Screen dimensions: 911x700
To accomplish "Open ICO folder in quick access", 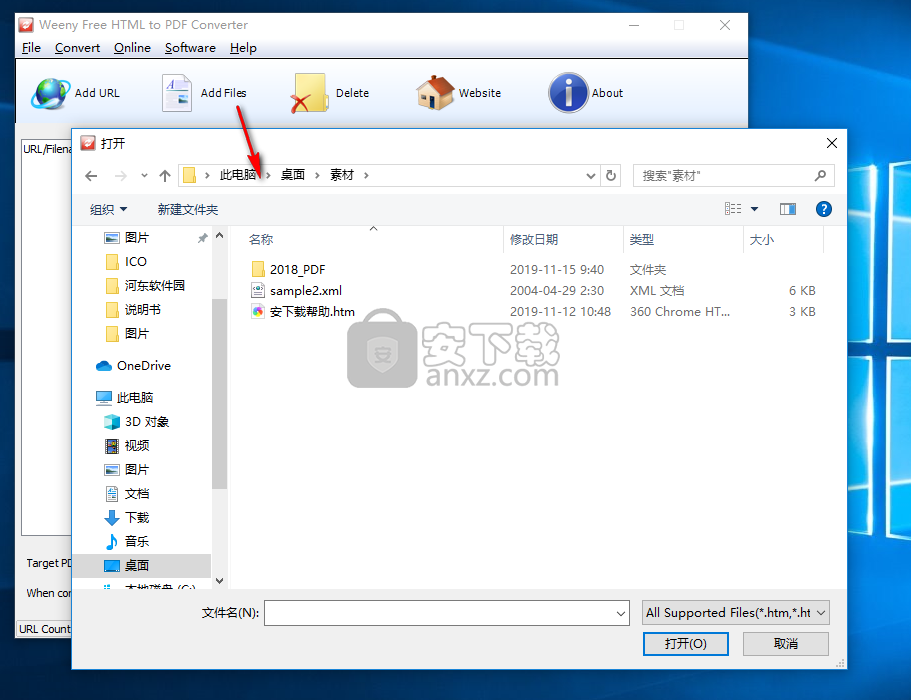I will [x=135, y=261].
